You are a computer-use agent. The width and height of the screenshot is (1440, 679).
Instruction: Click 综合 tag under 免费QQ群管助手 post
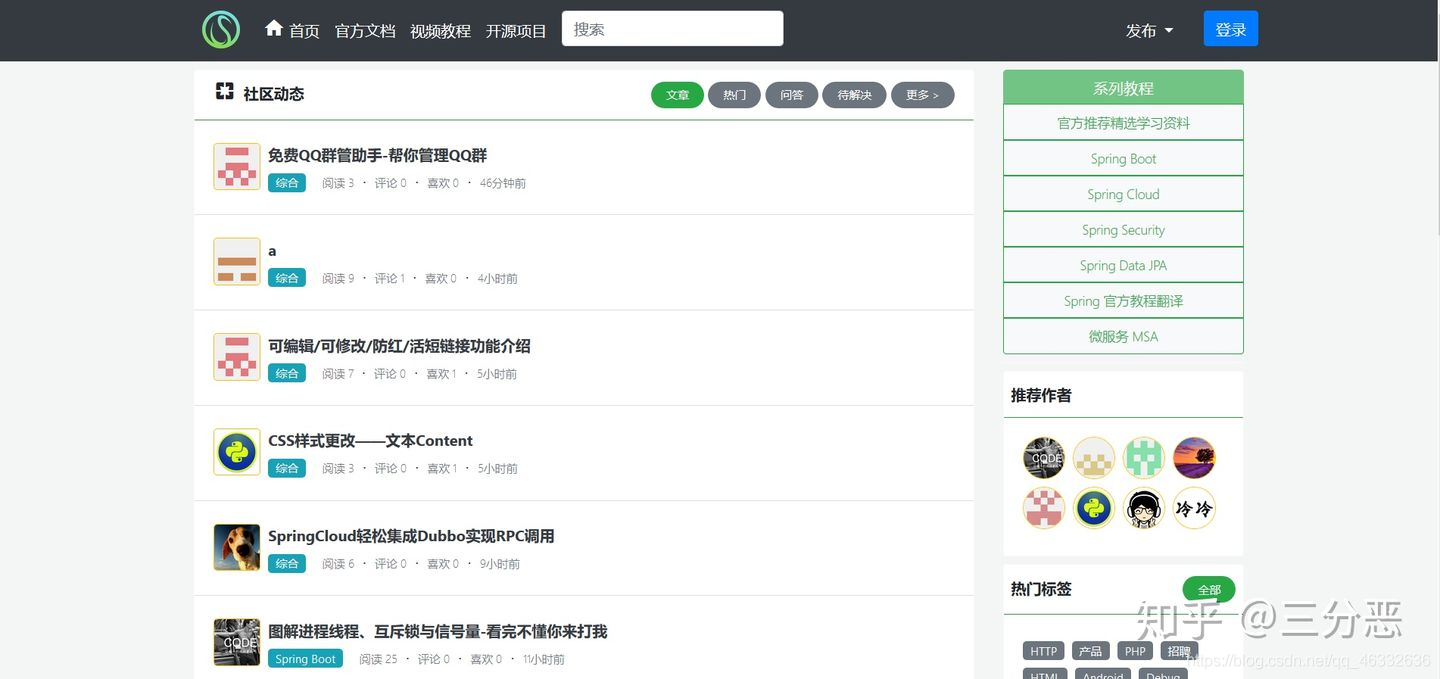287,183
